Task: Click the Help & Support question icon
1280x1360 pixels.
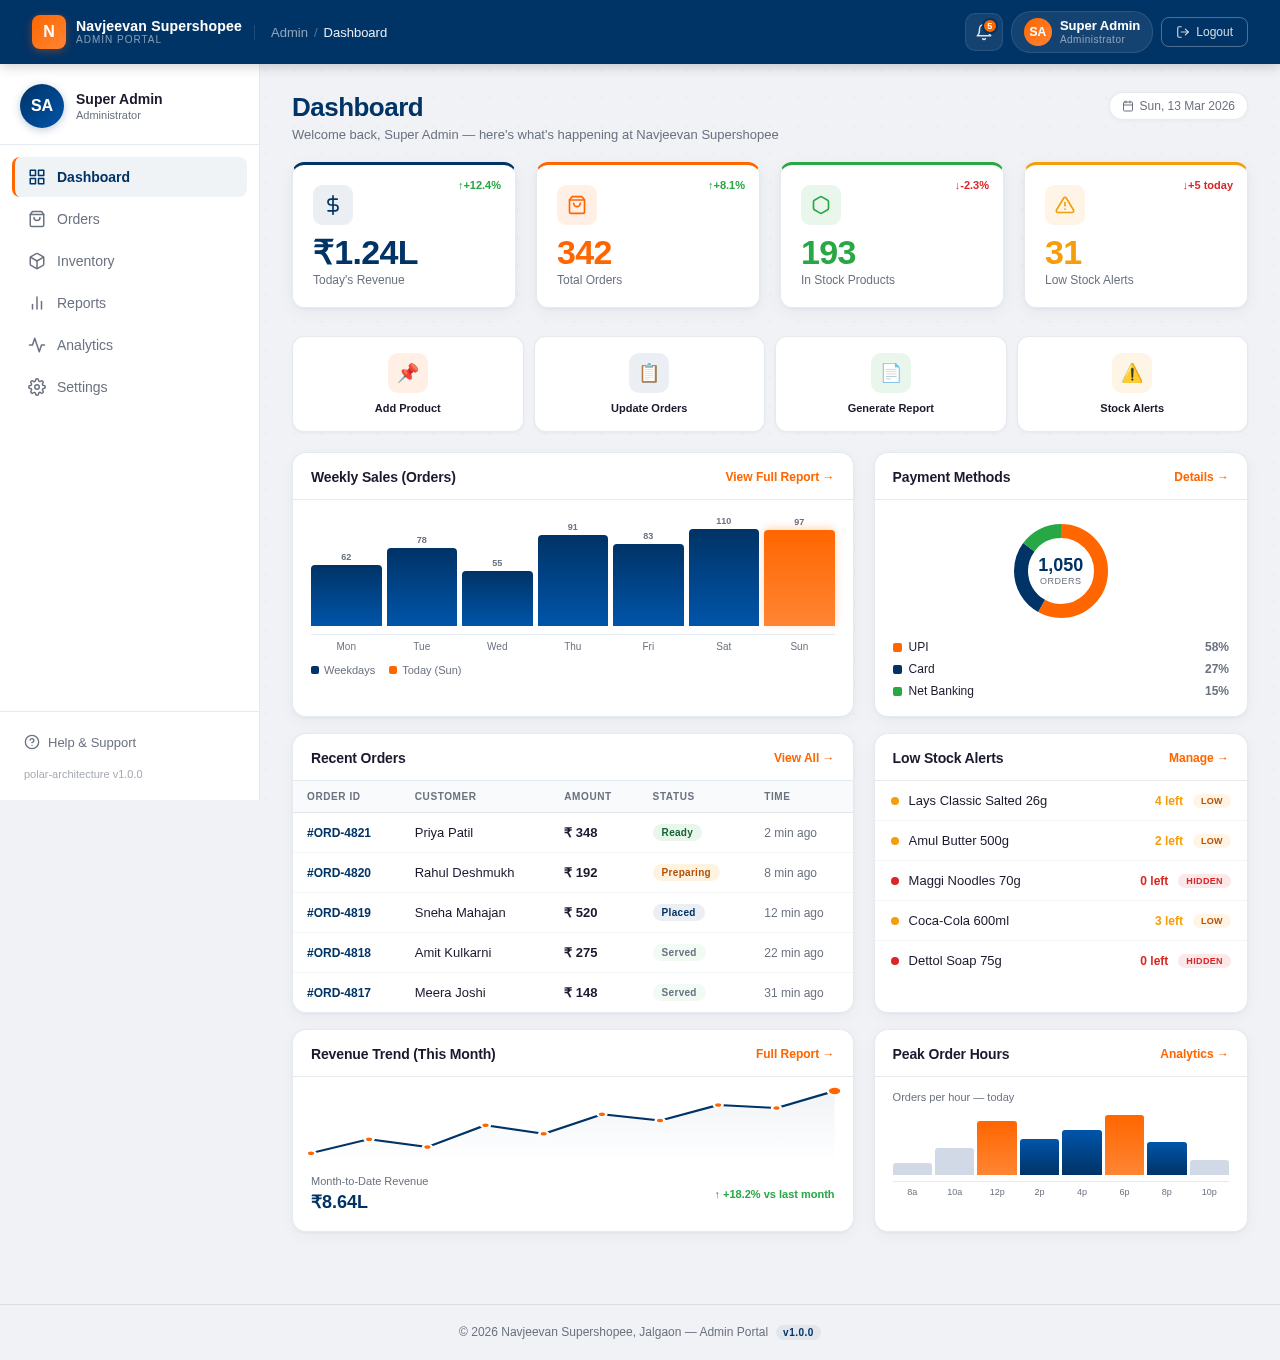Action: [x=30, y=742]
